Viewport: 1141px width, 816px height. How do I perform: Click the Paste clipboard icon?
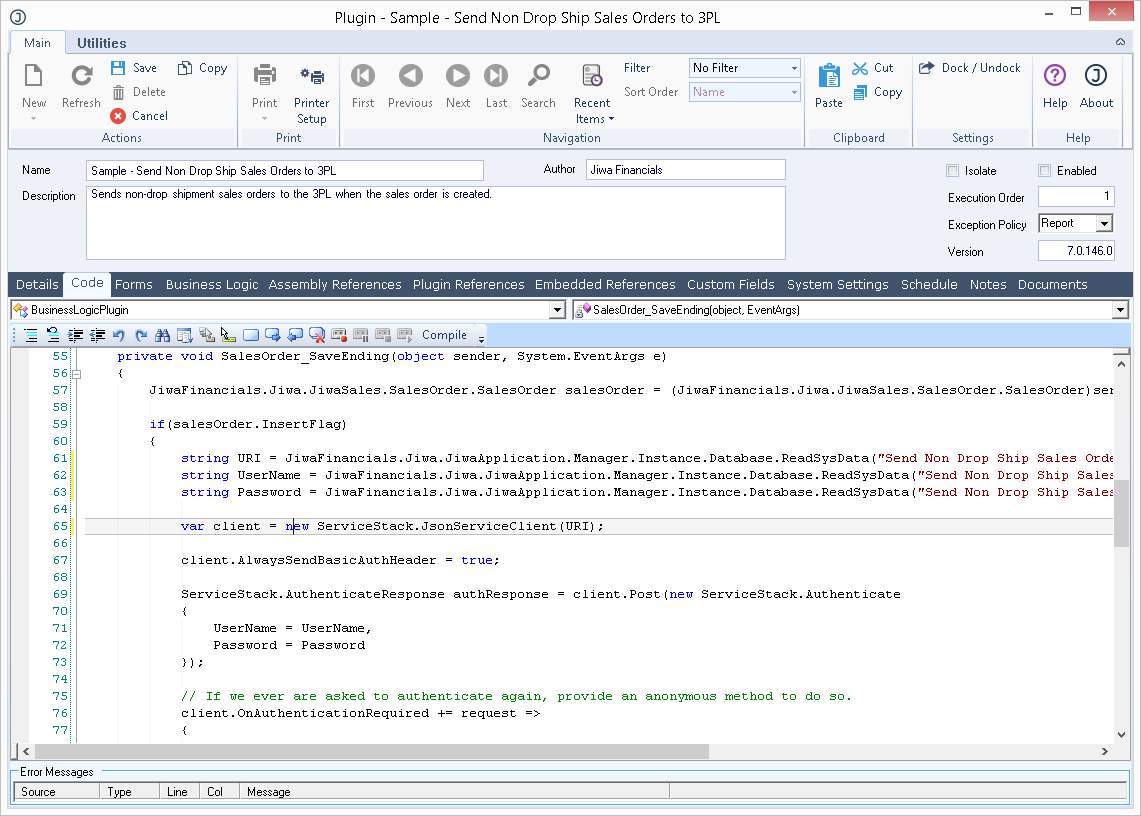click(x=829, y=76)
